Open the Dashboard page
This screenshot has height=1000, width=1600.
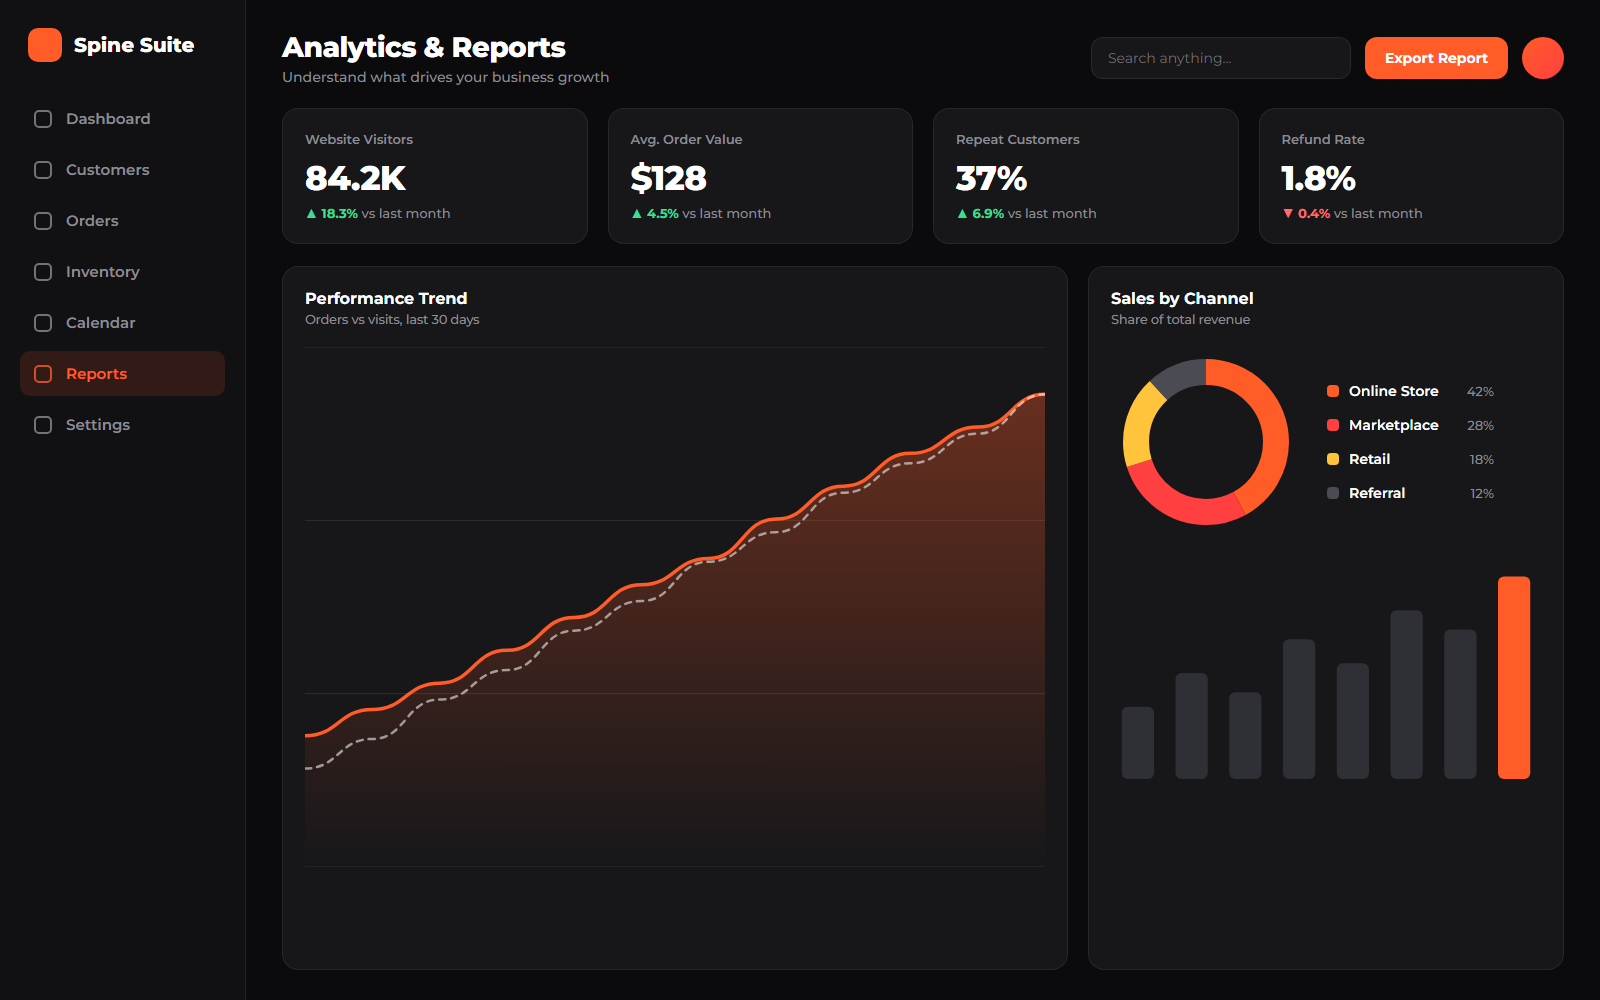(x=122, y=119)
